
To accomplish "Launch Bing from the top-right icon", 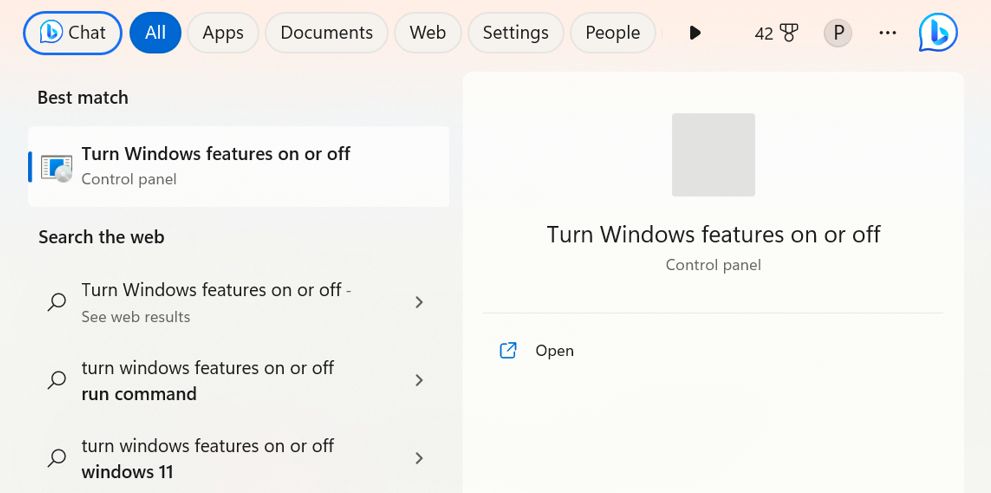I will pyautogui.click(x=938, y=32).
